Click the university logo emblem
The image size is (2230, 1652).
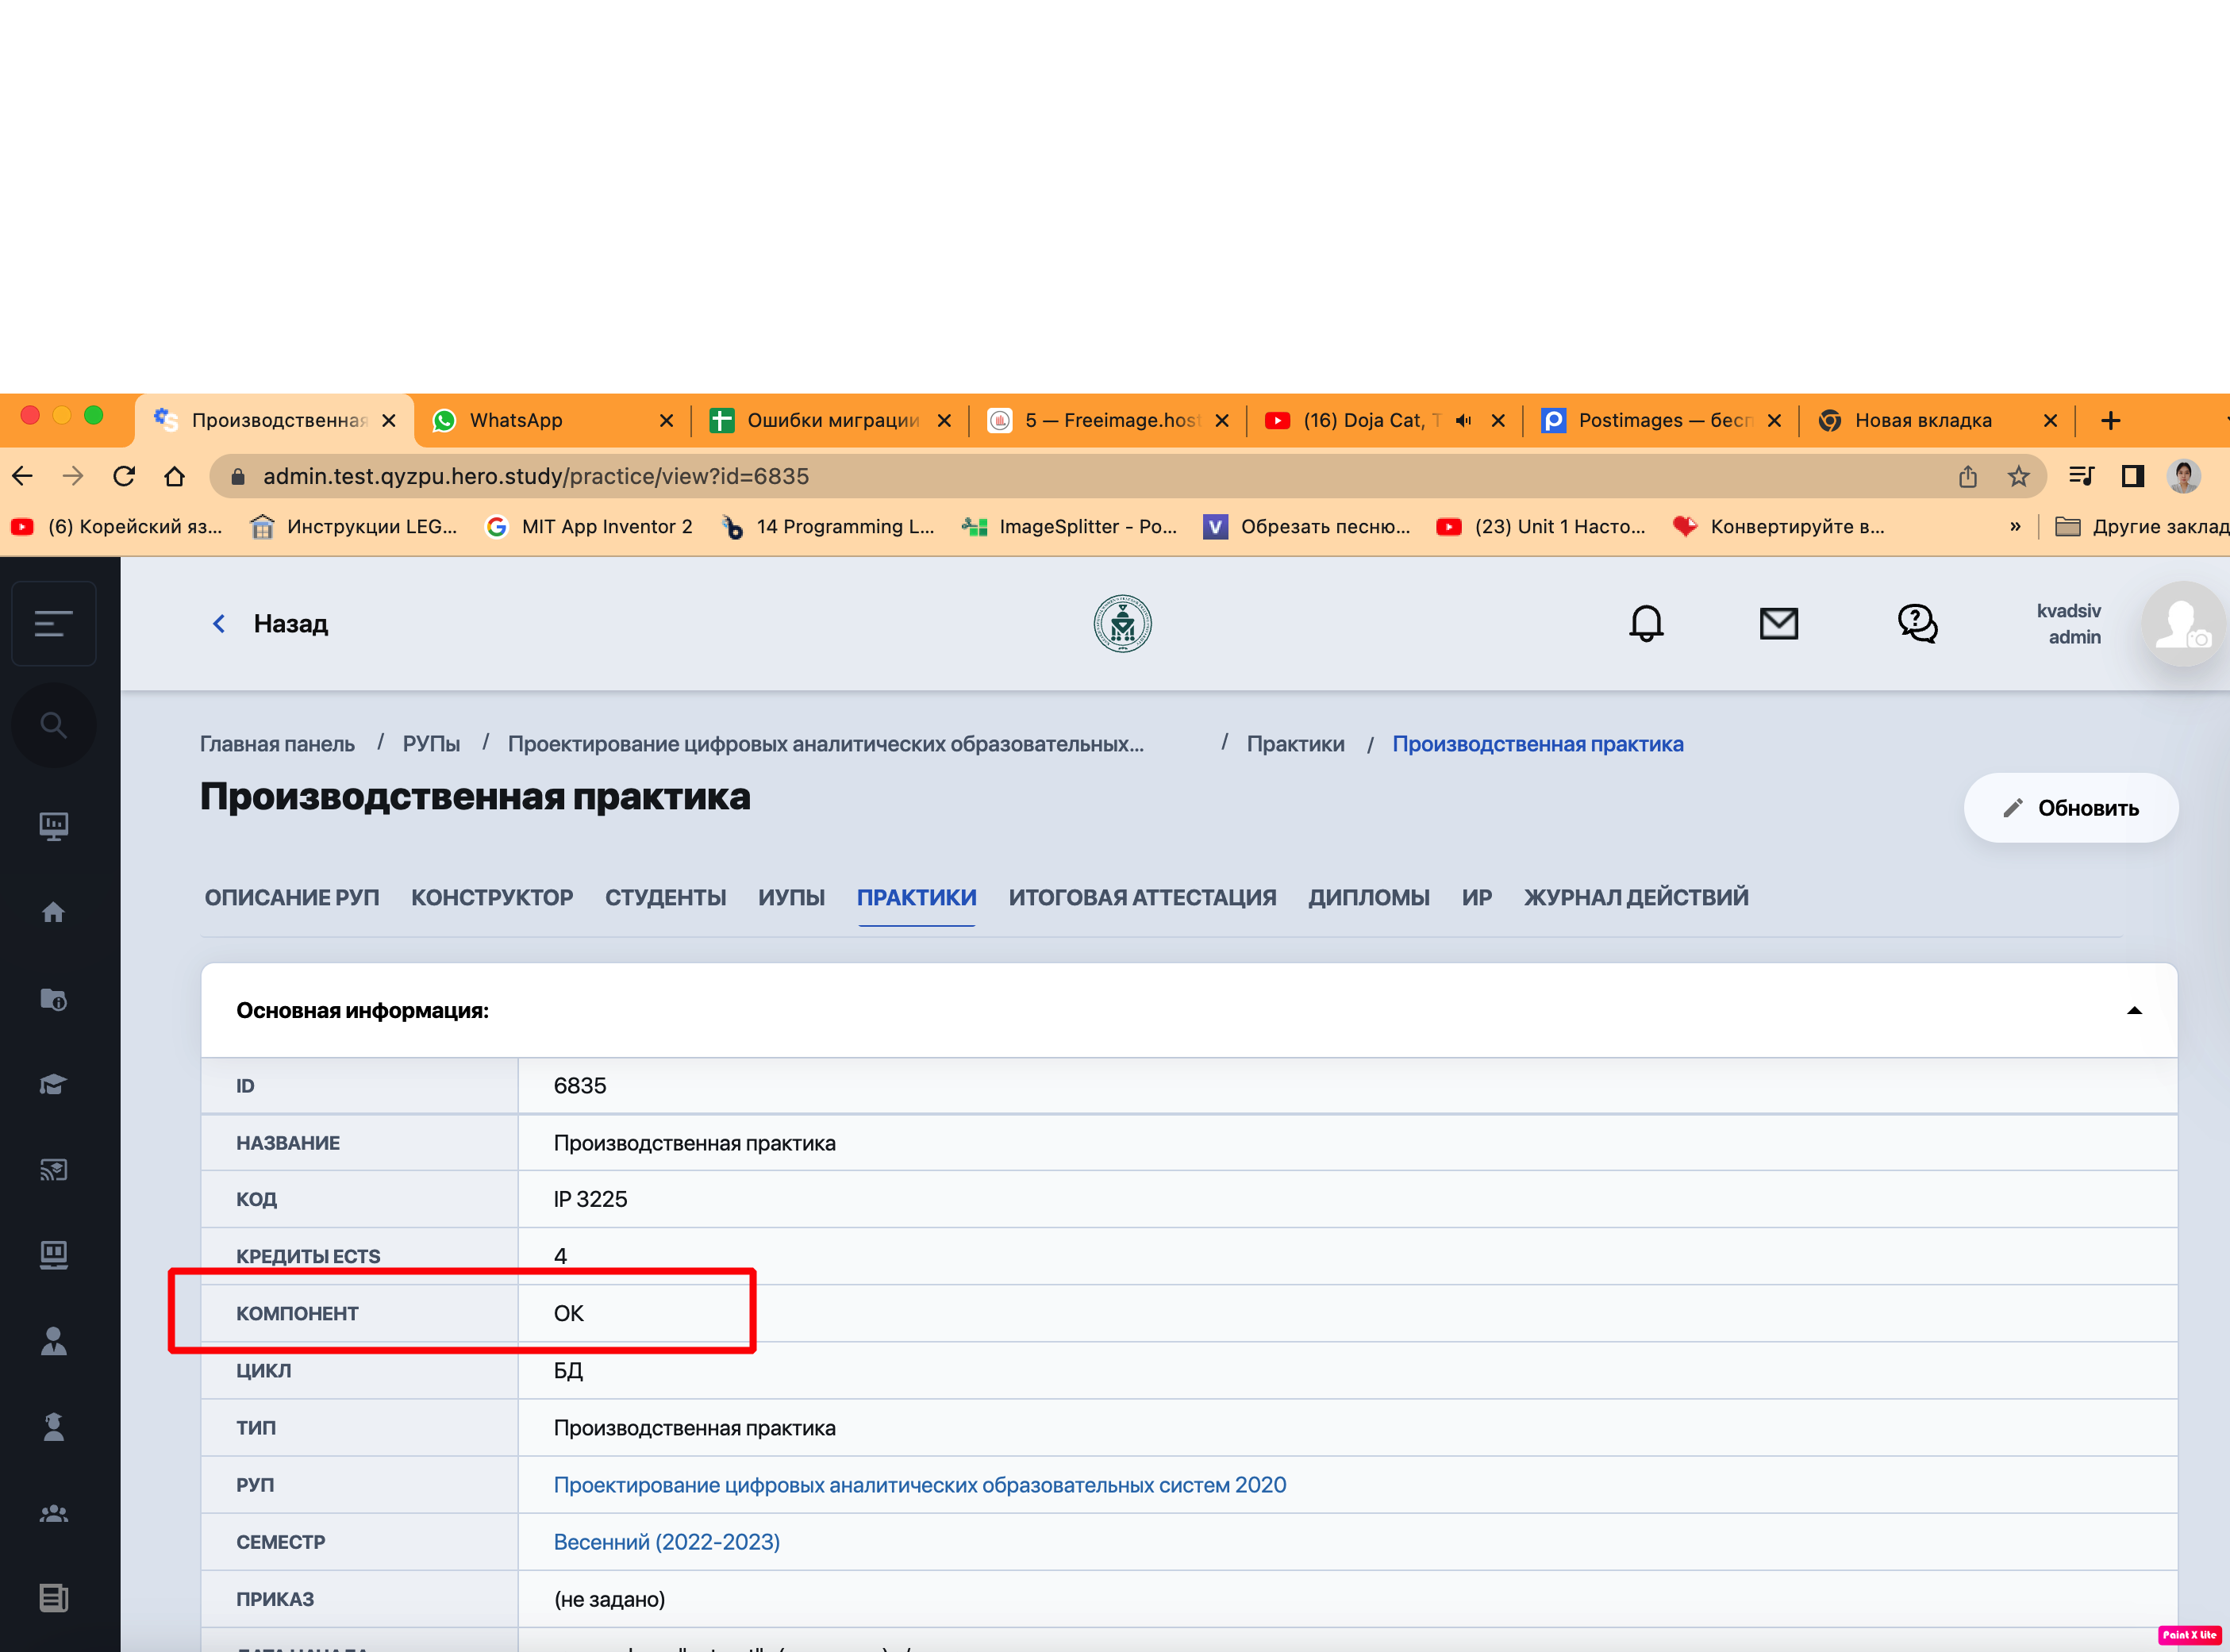pos(1122,624)
